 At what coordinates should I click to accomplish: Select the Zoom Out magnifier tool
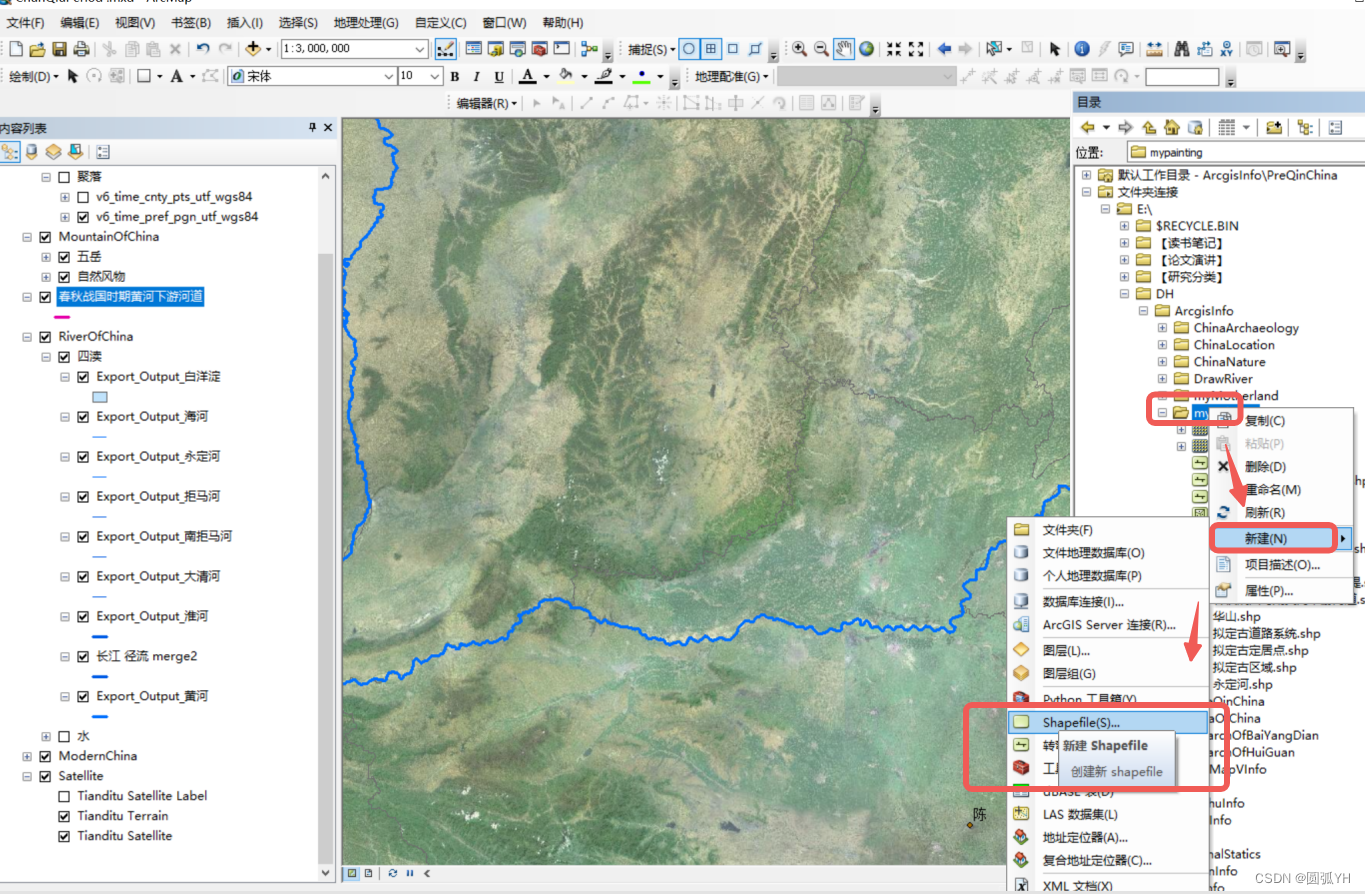(821, 48)
